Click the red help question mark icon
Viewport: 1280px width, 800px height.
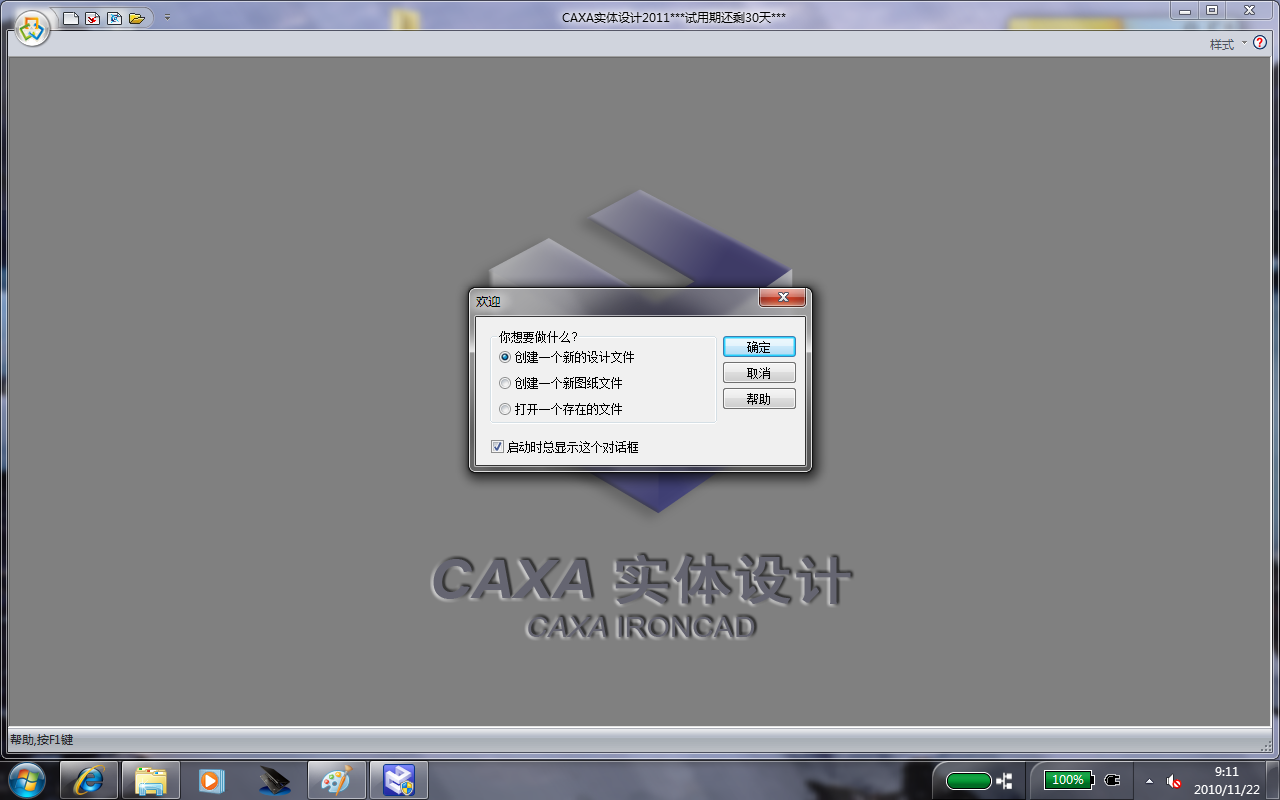point(1260,43)
